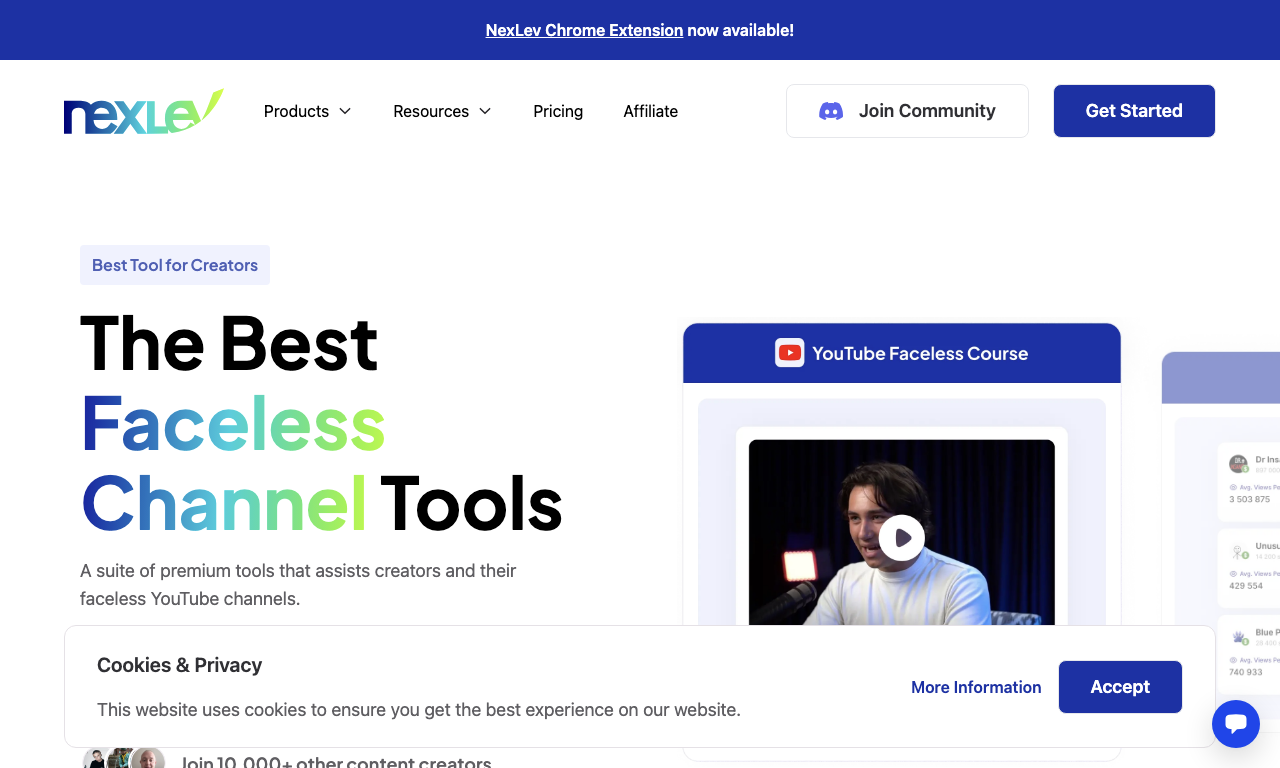Click the course video thumbnail
Viewport: 1280px width, 768px height.
click(x=902, y=533)
